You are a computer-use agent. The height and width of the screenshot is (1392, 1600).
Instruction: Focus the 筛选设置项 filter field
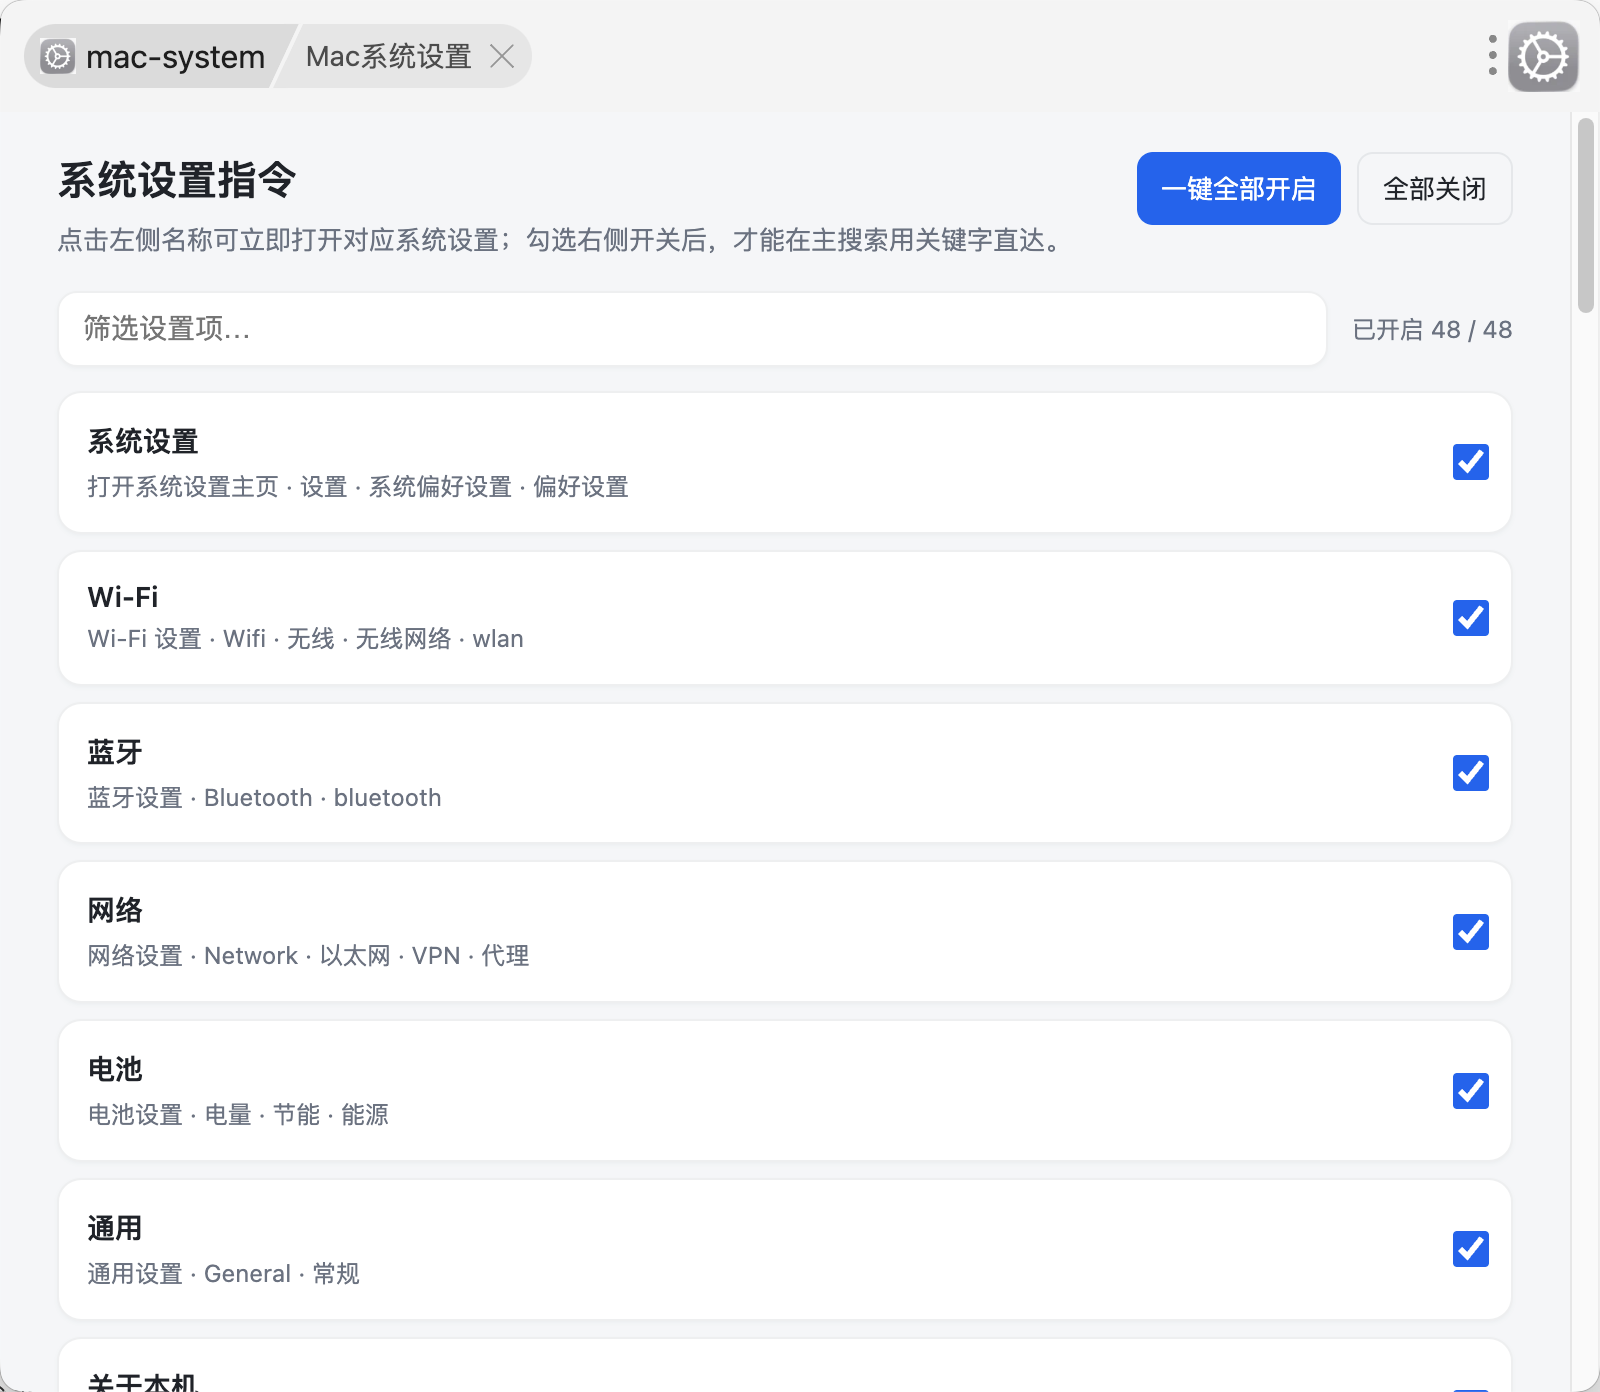692,329
